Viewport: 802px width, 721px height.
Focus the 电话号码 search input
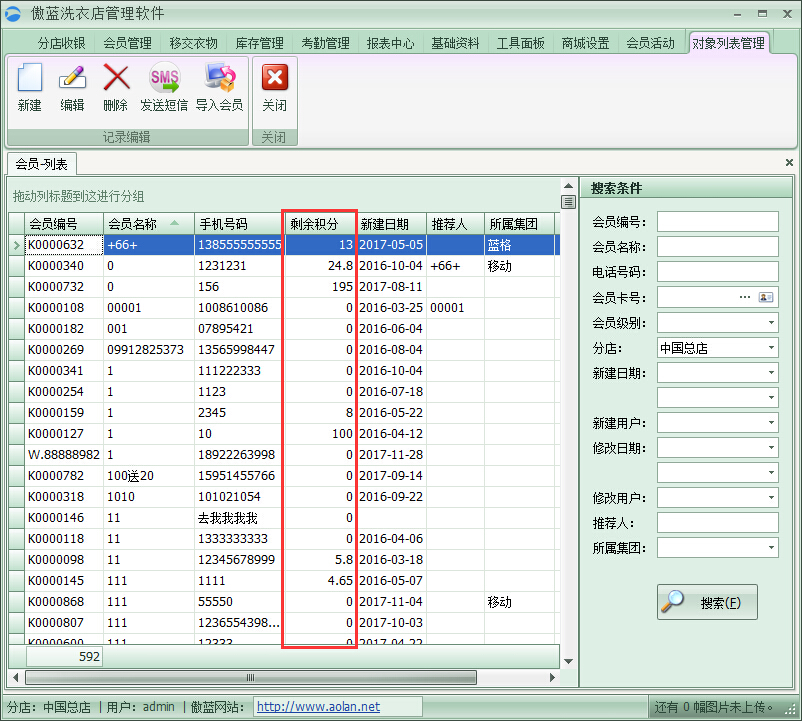click(x=718, y=272)
